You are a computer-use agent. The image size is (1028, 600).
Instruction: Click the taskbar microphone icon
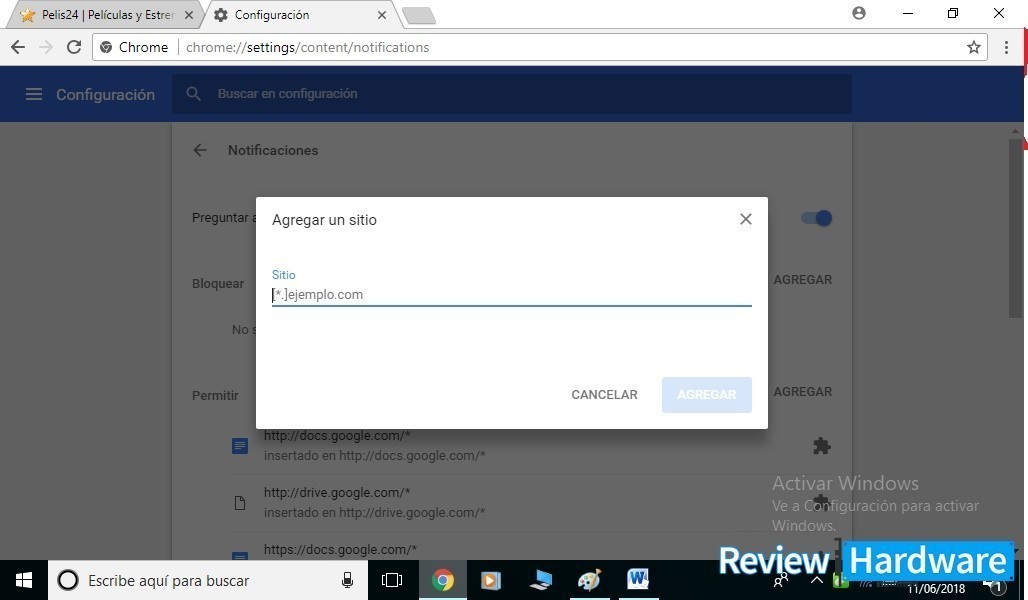[x=347, y=580]
